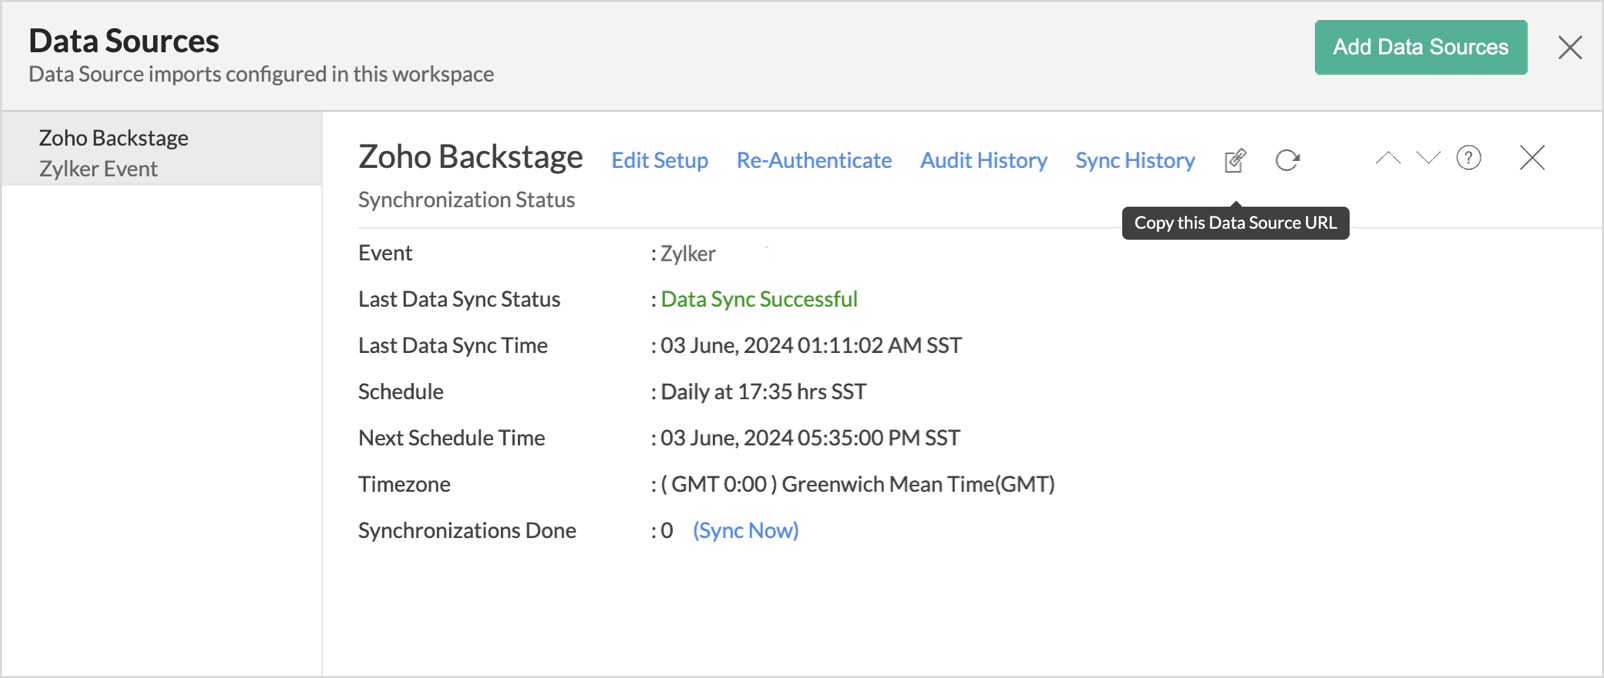Close the Data Sources dialog

(x=1570, y=47)
